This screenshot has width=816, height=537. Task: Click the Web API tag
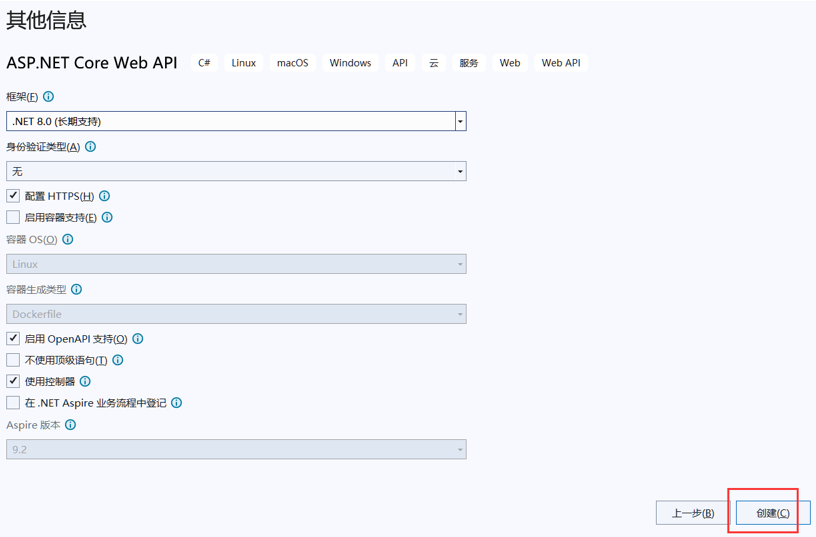(560, 62)
